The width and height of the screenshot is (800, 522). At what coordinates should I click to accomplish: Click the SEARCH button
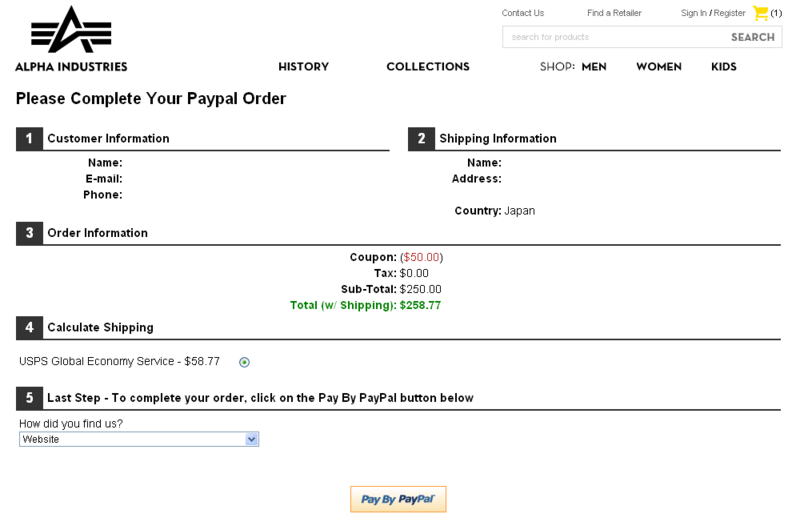(753, 37)
